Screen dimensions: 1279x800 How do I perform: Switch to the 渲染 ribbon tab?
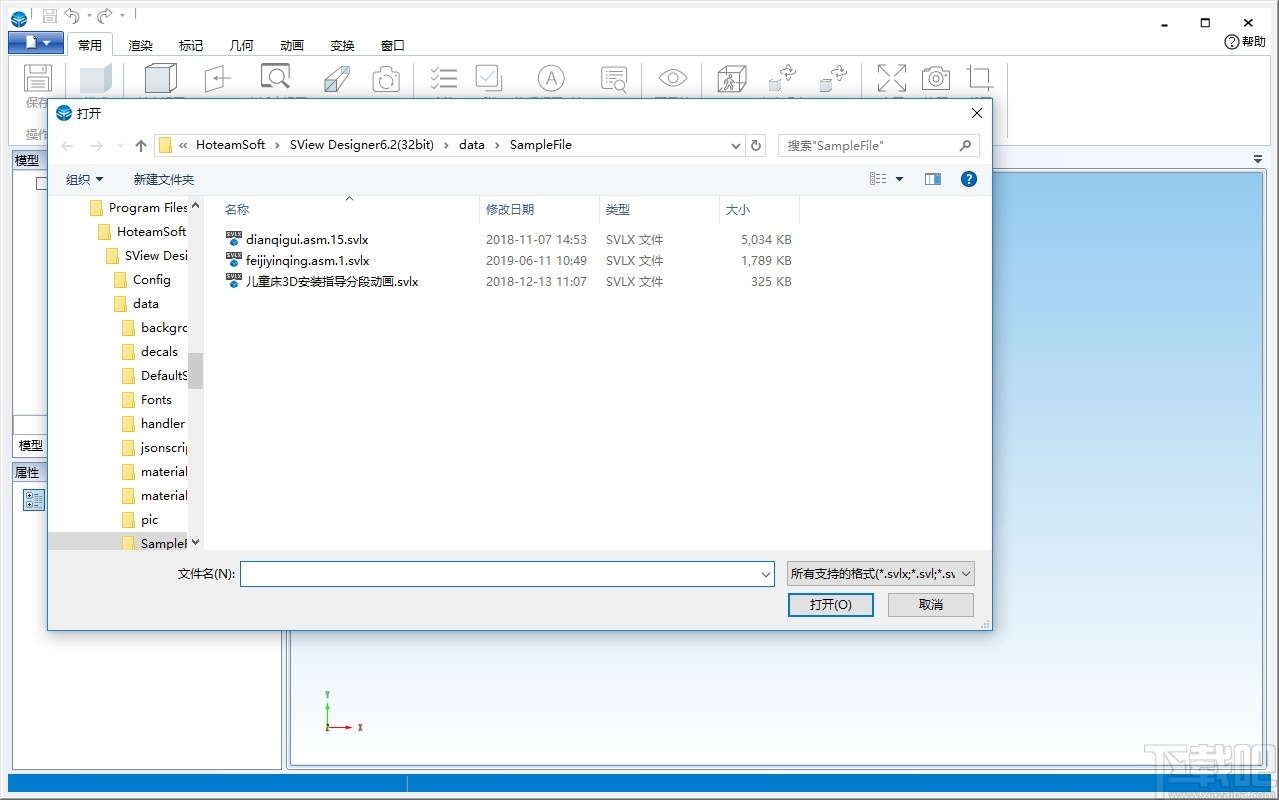(x=140, y=45)
